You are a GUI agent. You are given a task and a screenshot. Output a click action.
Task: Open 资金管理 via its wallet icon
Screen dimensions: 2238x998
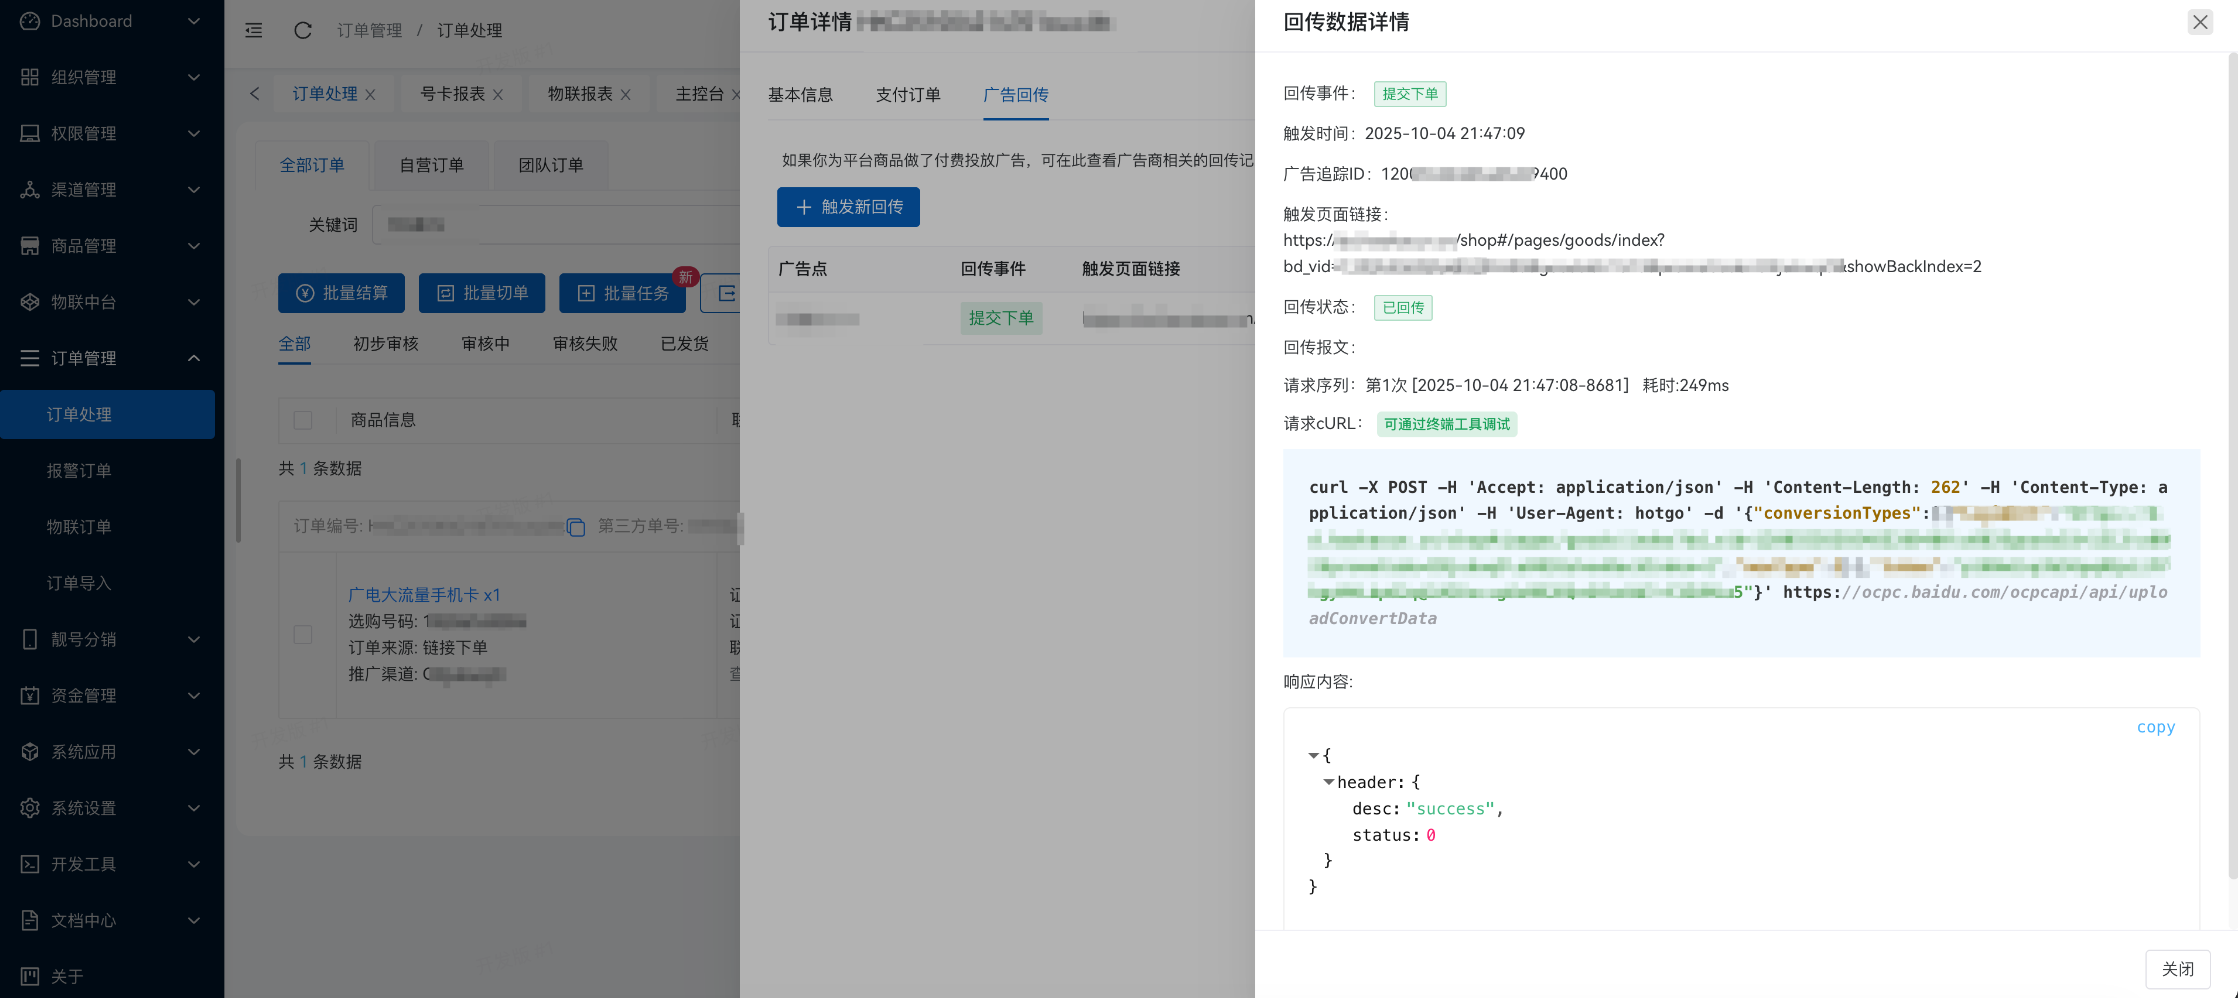click(x=29, y=696)
